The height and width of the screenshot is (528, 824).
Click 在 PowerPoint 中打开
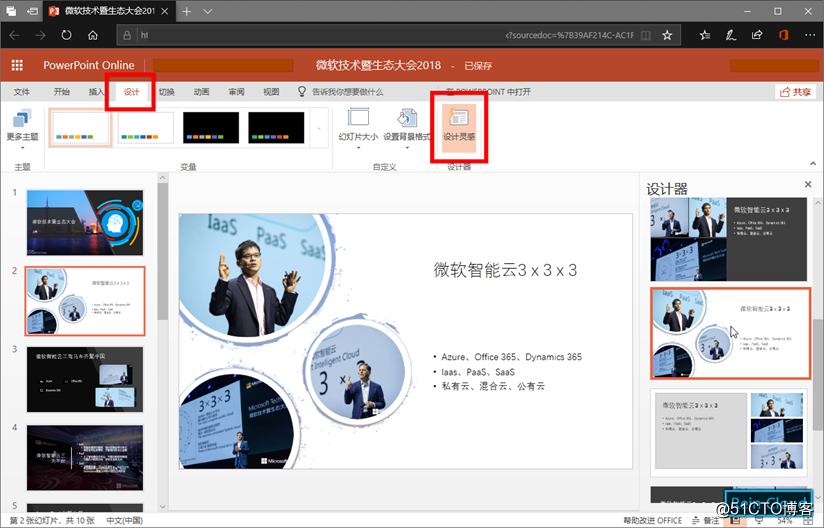488,92
